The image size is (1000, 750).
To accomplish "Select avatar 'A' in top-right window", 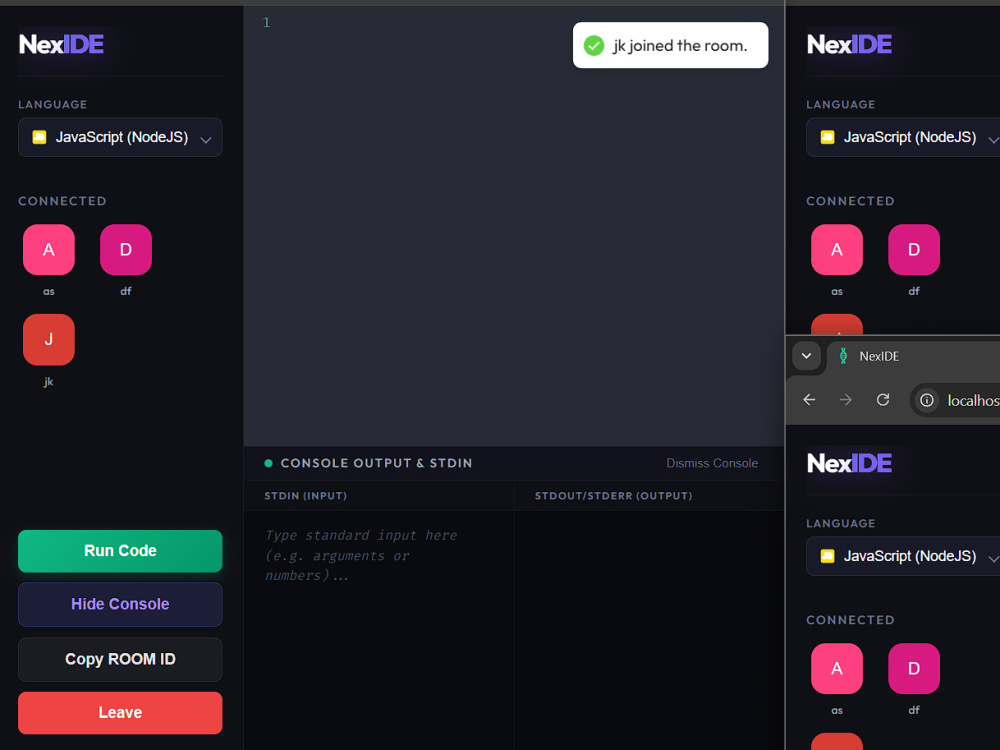I will coord(837,249).
